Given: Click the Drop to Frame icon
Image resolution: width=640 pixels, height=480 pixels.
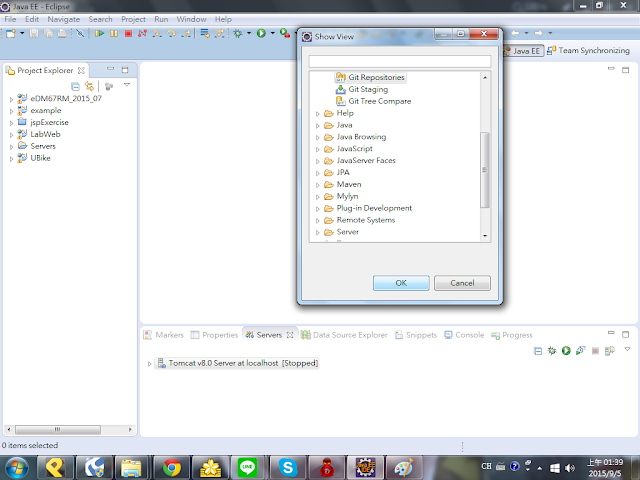Looking at the screenshot, I should pyautogui.click(x=205, y=33).
